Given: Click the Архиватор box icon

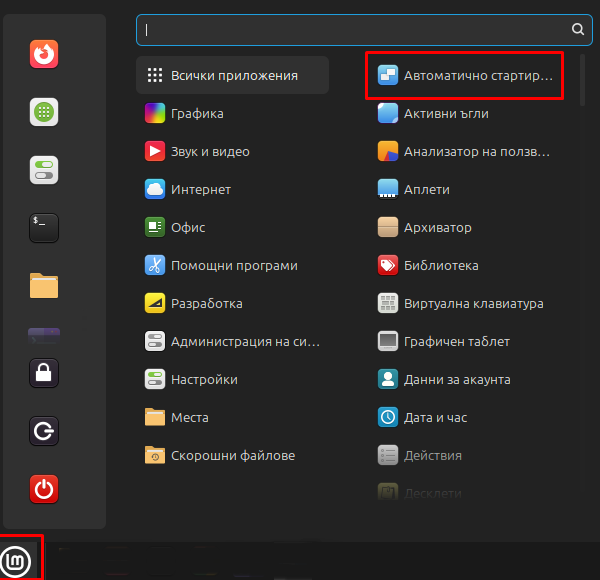Looking at the screenshot, I should pos(388,227).
